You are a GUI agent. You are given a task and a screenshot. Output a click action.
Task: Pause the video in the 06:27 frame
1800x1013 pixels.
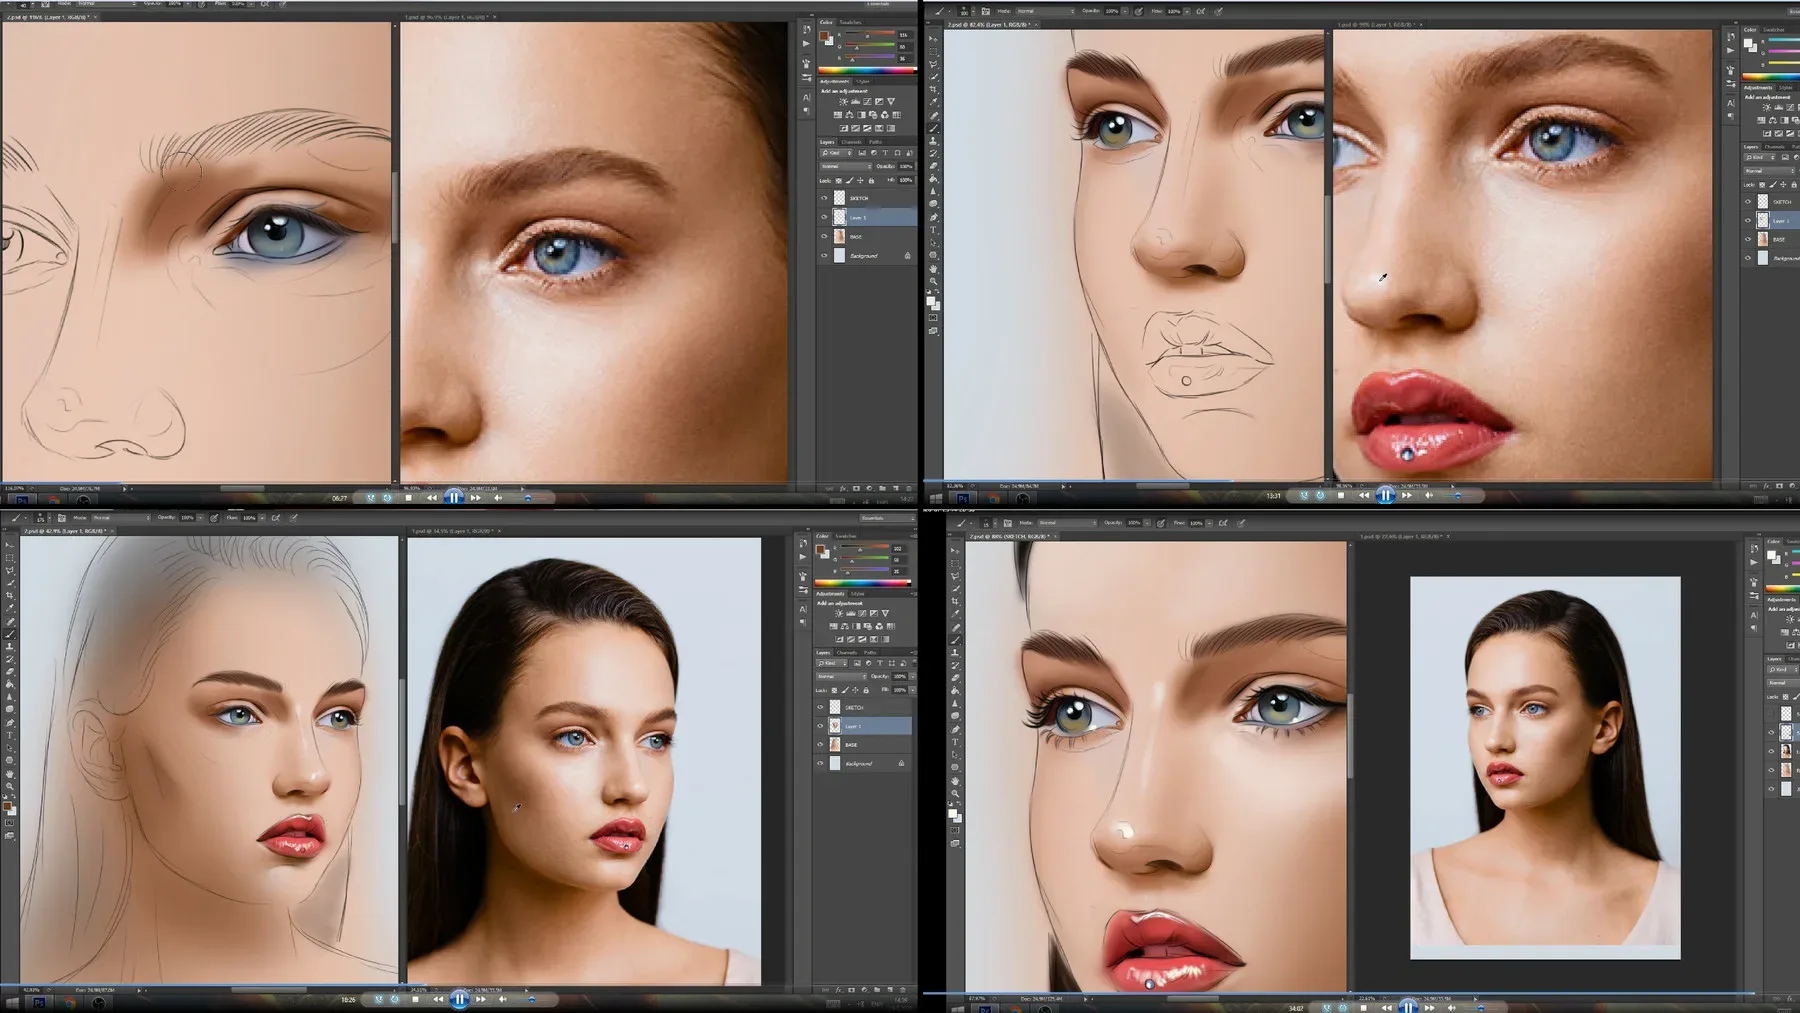454,497
